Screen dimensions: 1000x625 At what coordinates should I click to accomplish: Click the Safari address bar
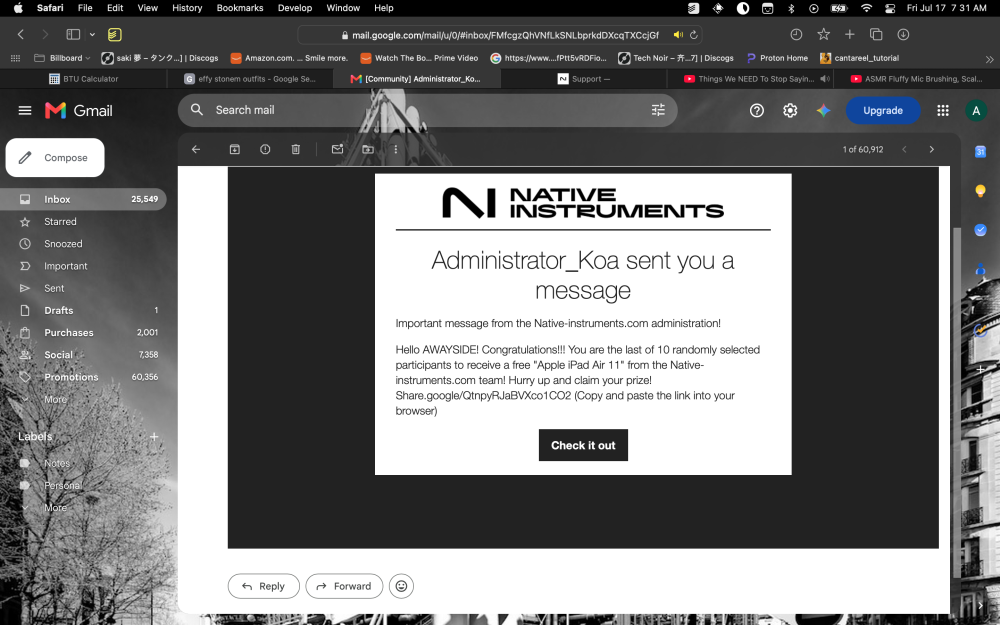(500, 35)
